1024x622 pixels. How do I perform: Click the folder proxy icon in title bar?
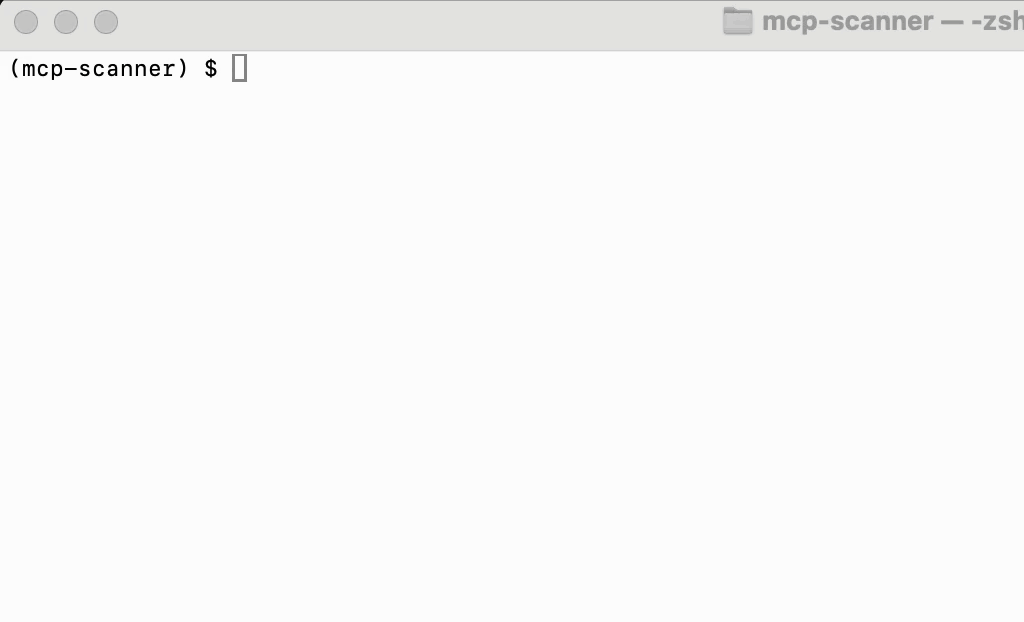click(x=737, y=21)
